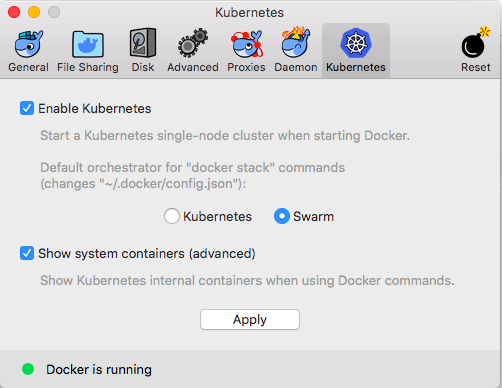Click the Reset bomb icon
This screenshot has width=502, height=388.
click(475, 43)
